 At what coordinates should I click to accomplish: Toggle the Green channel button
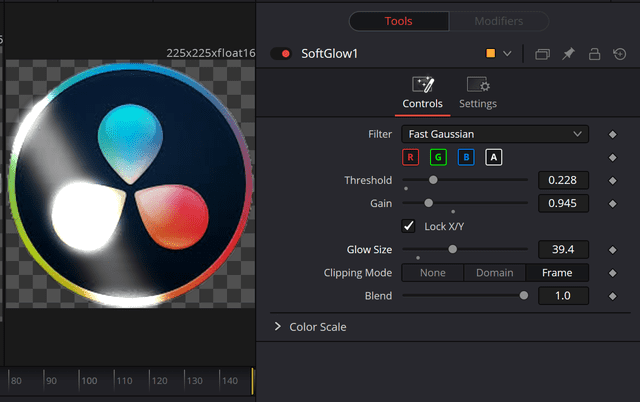[x=438, y=158]
